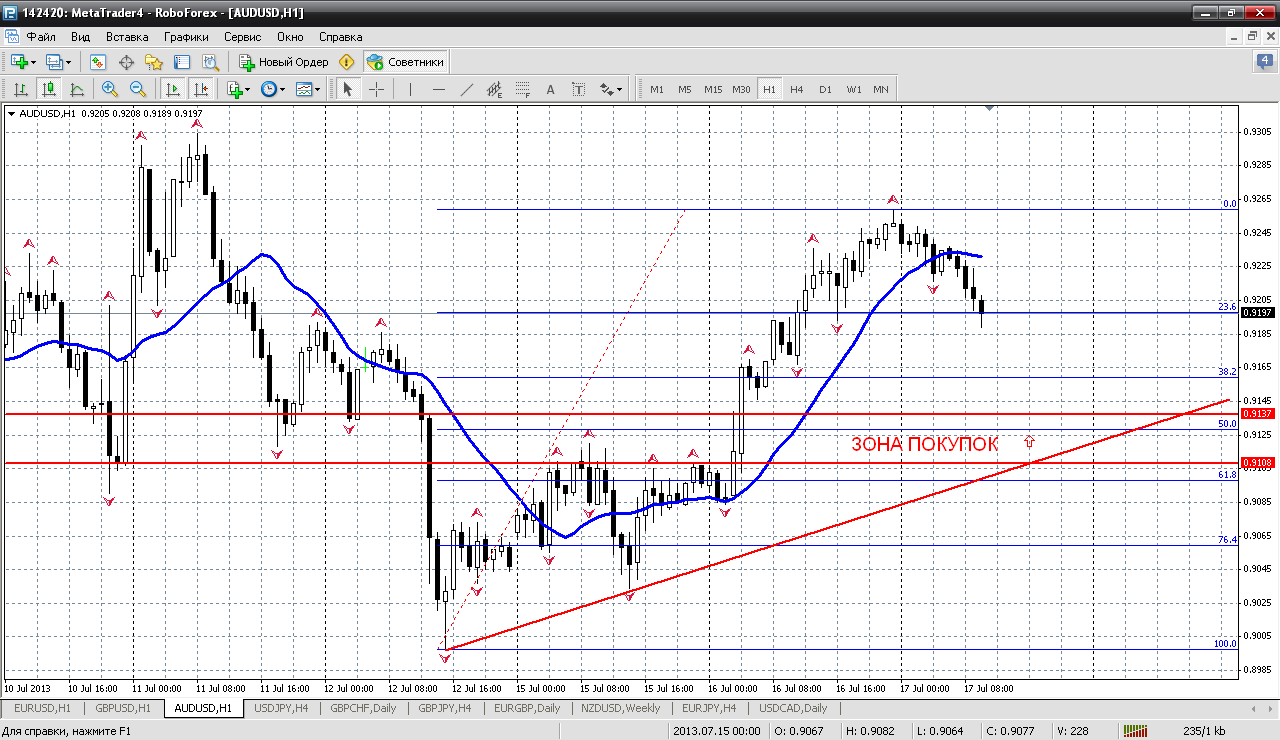1280x740 pixels.
Task: Select the trendline drawing tool
Action: pos(466,89)
